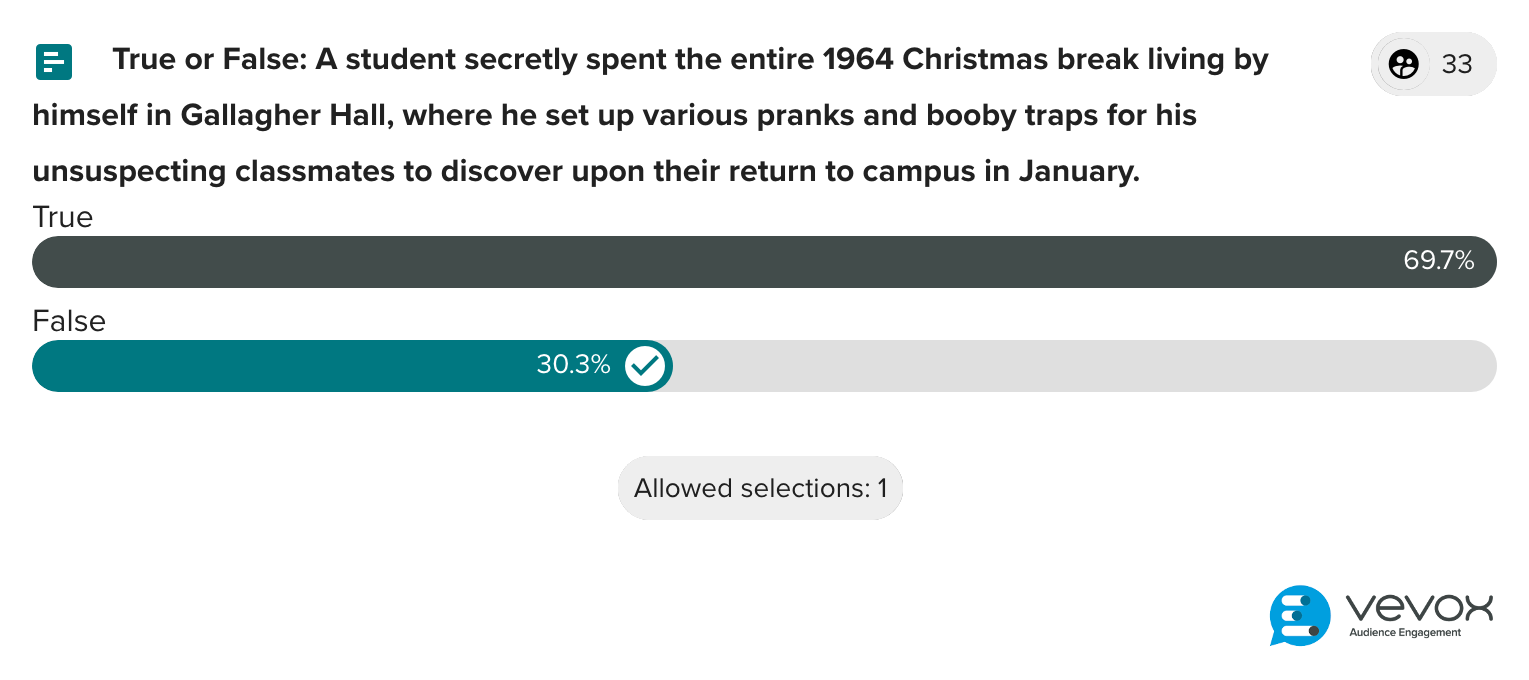Click the word "January" in the question
Screen dimensions: 1529x680
[1078, 172]
